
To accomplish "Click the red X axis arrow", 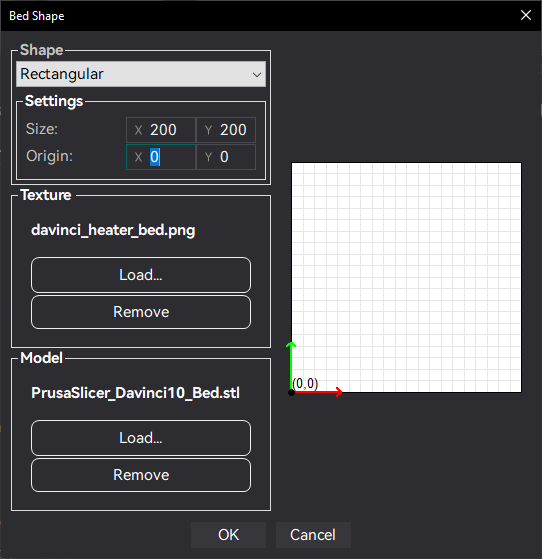I will [317, 392].
